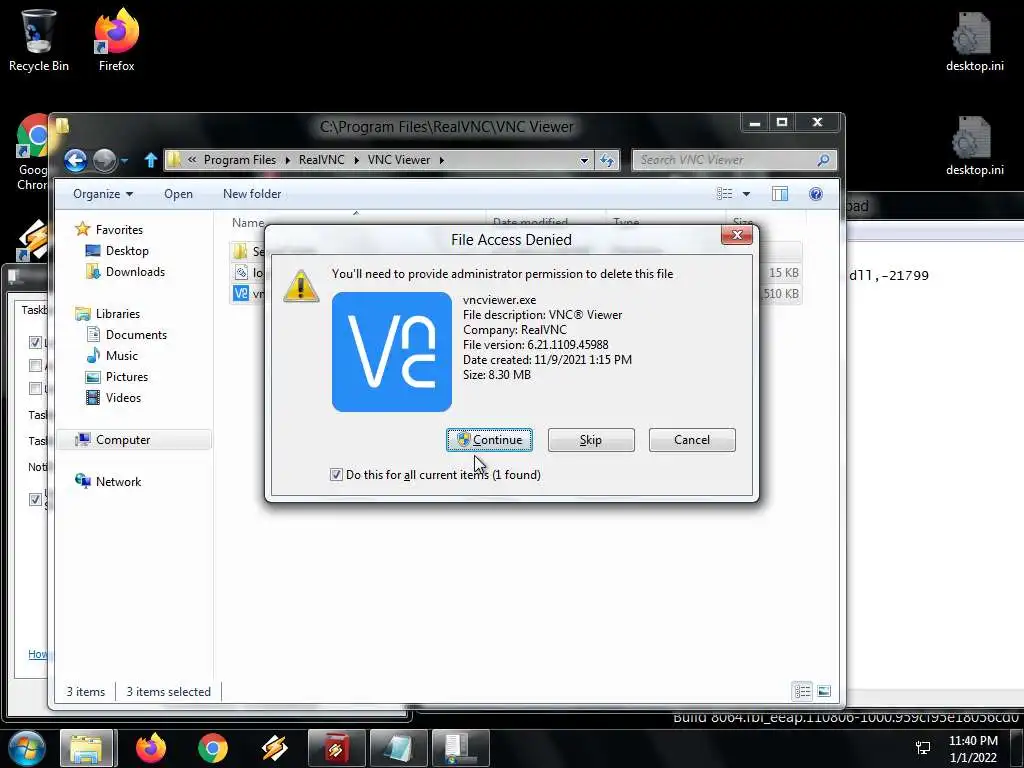1024x768 pixels.
Task: Open Recycle Bin on the desktop
Action: (x=39, y=40)
